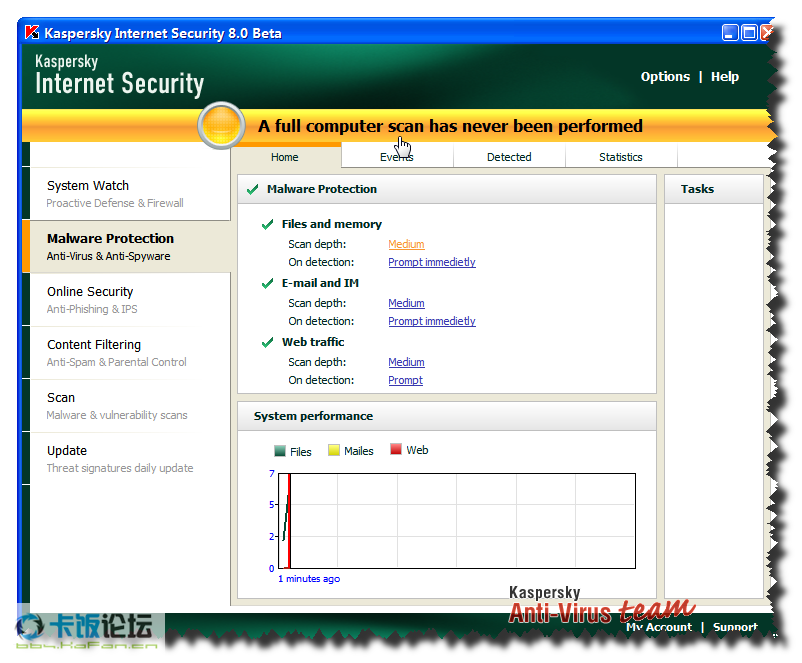Open the Detected tab
This screenshot has width=802, height=663.
[x=509, y=157]
